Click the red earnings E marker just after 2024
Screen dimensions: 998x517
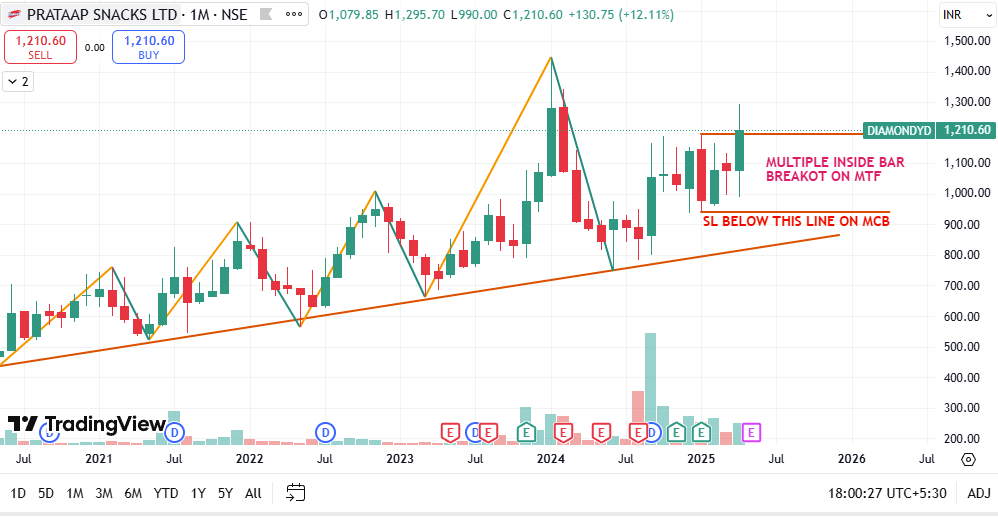(563, 433)
